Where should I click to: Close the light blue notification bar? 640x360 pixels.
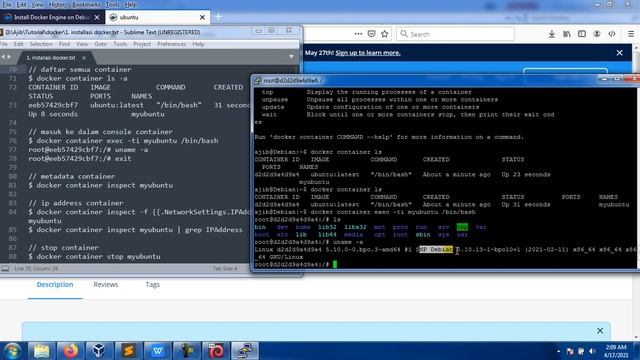[600, 331]
